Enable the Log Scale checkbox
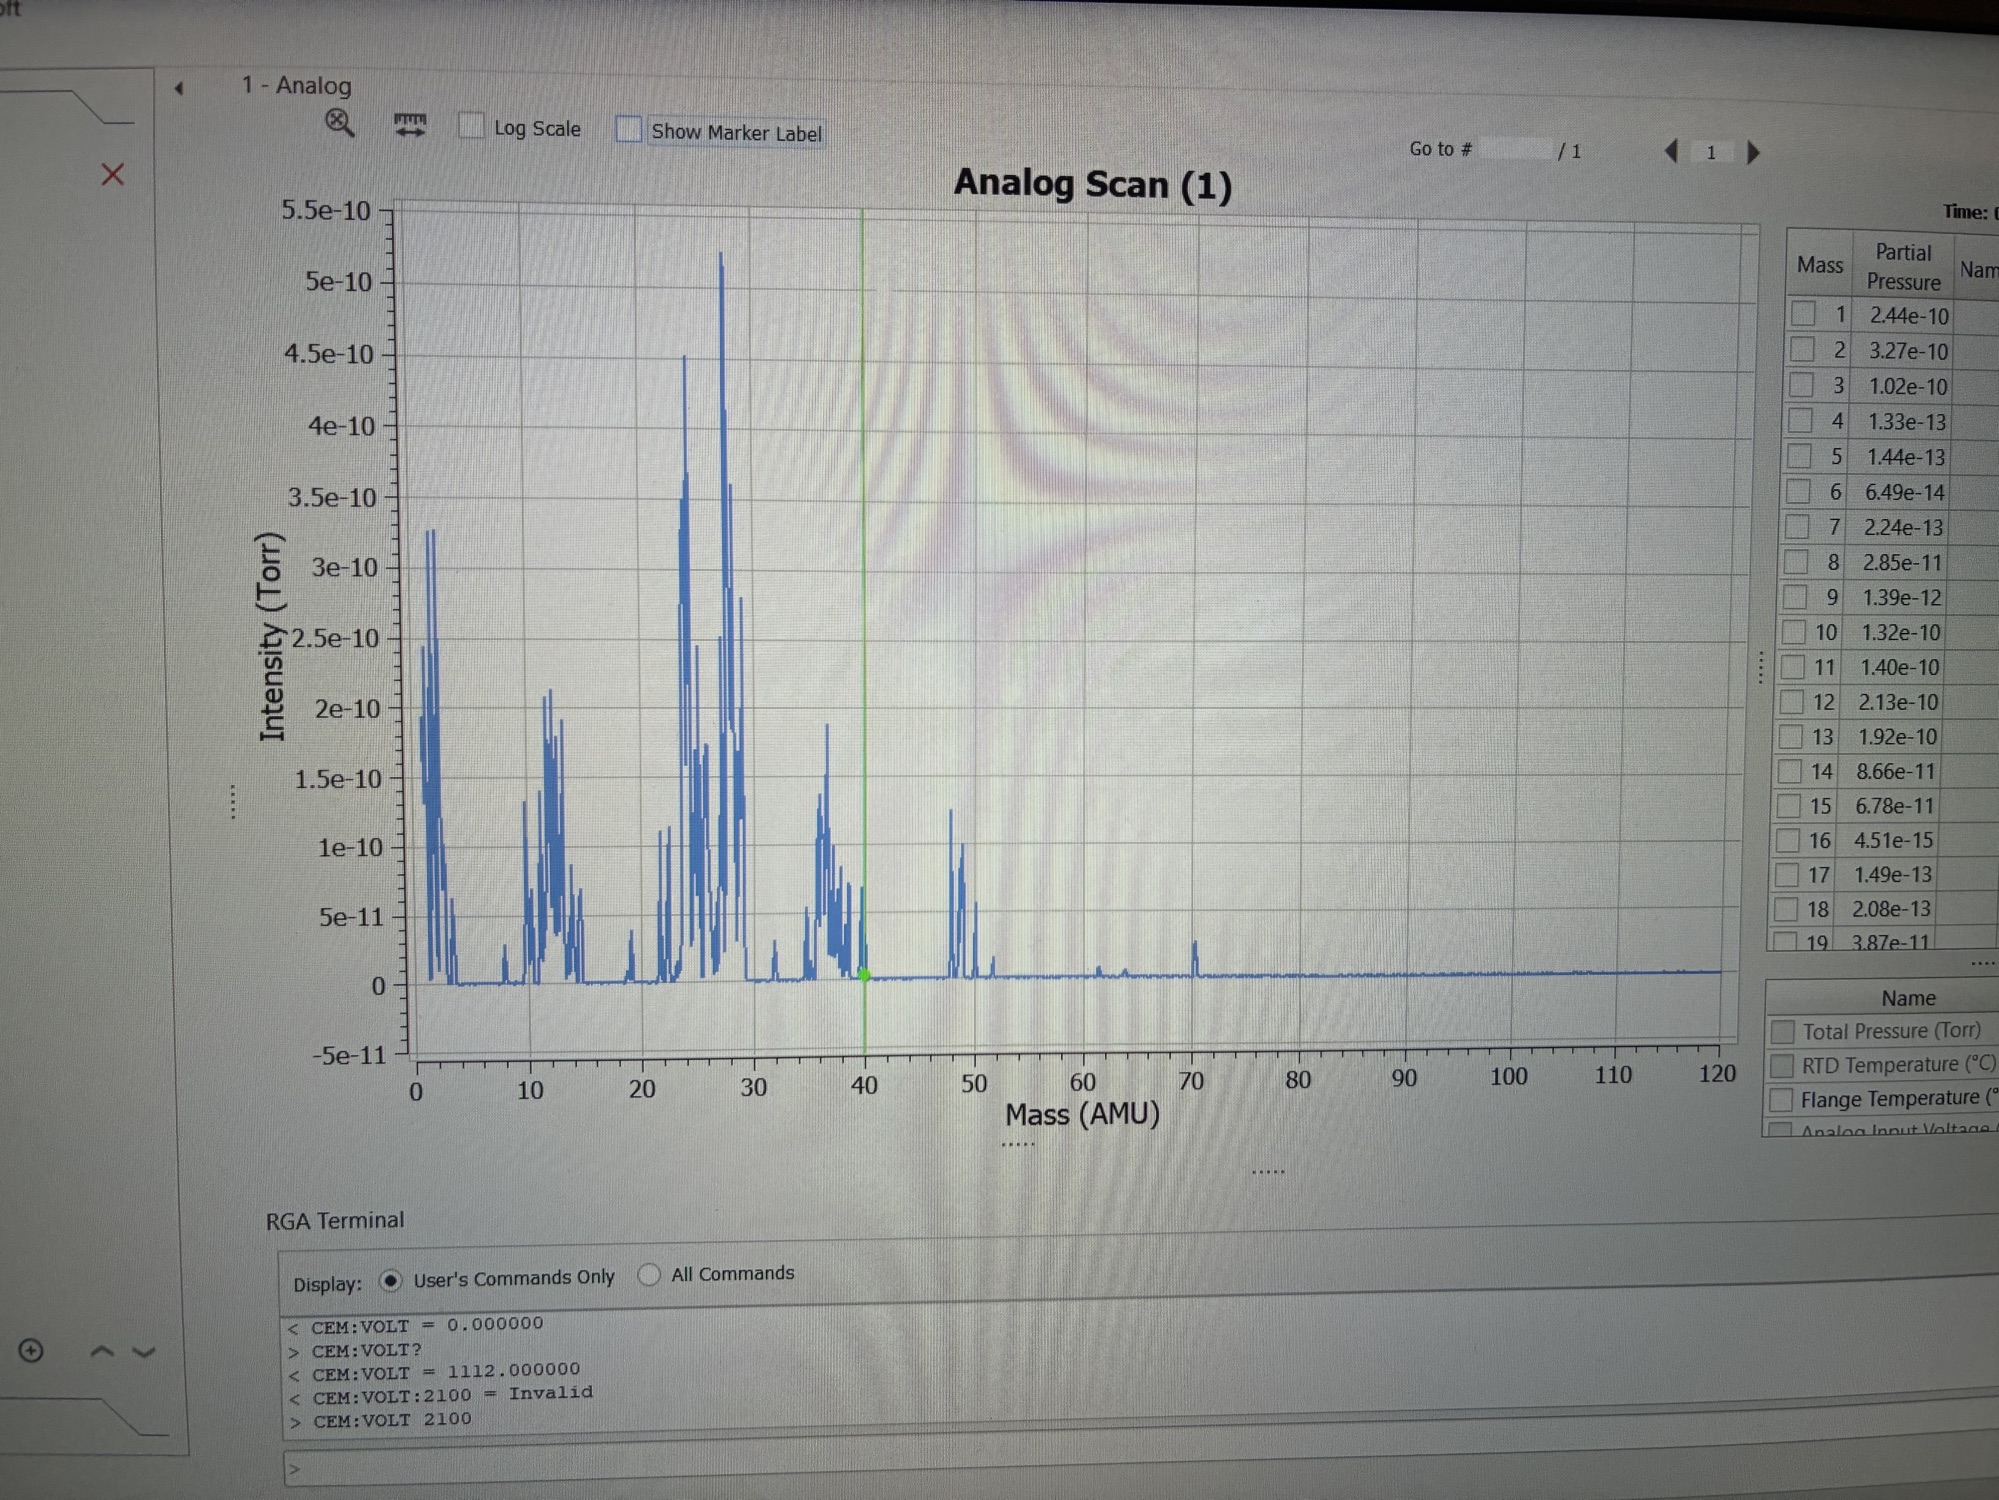Screen dimensions: 1999x1500 coord(470,126)
